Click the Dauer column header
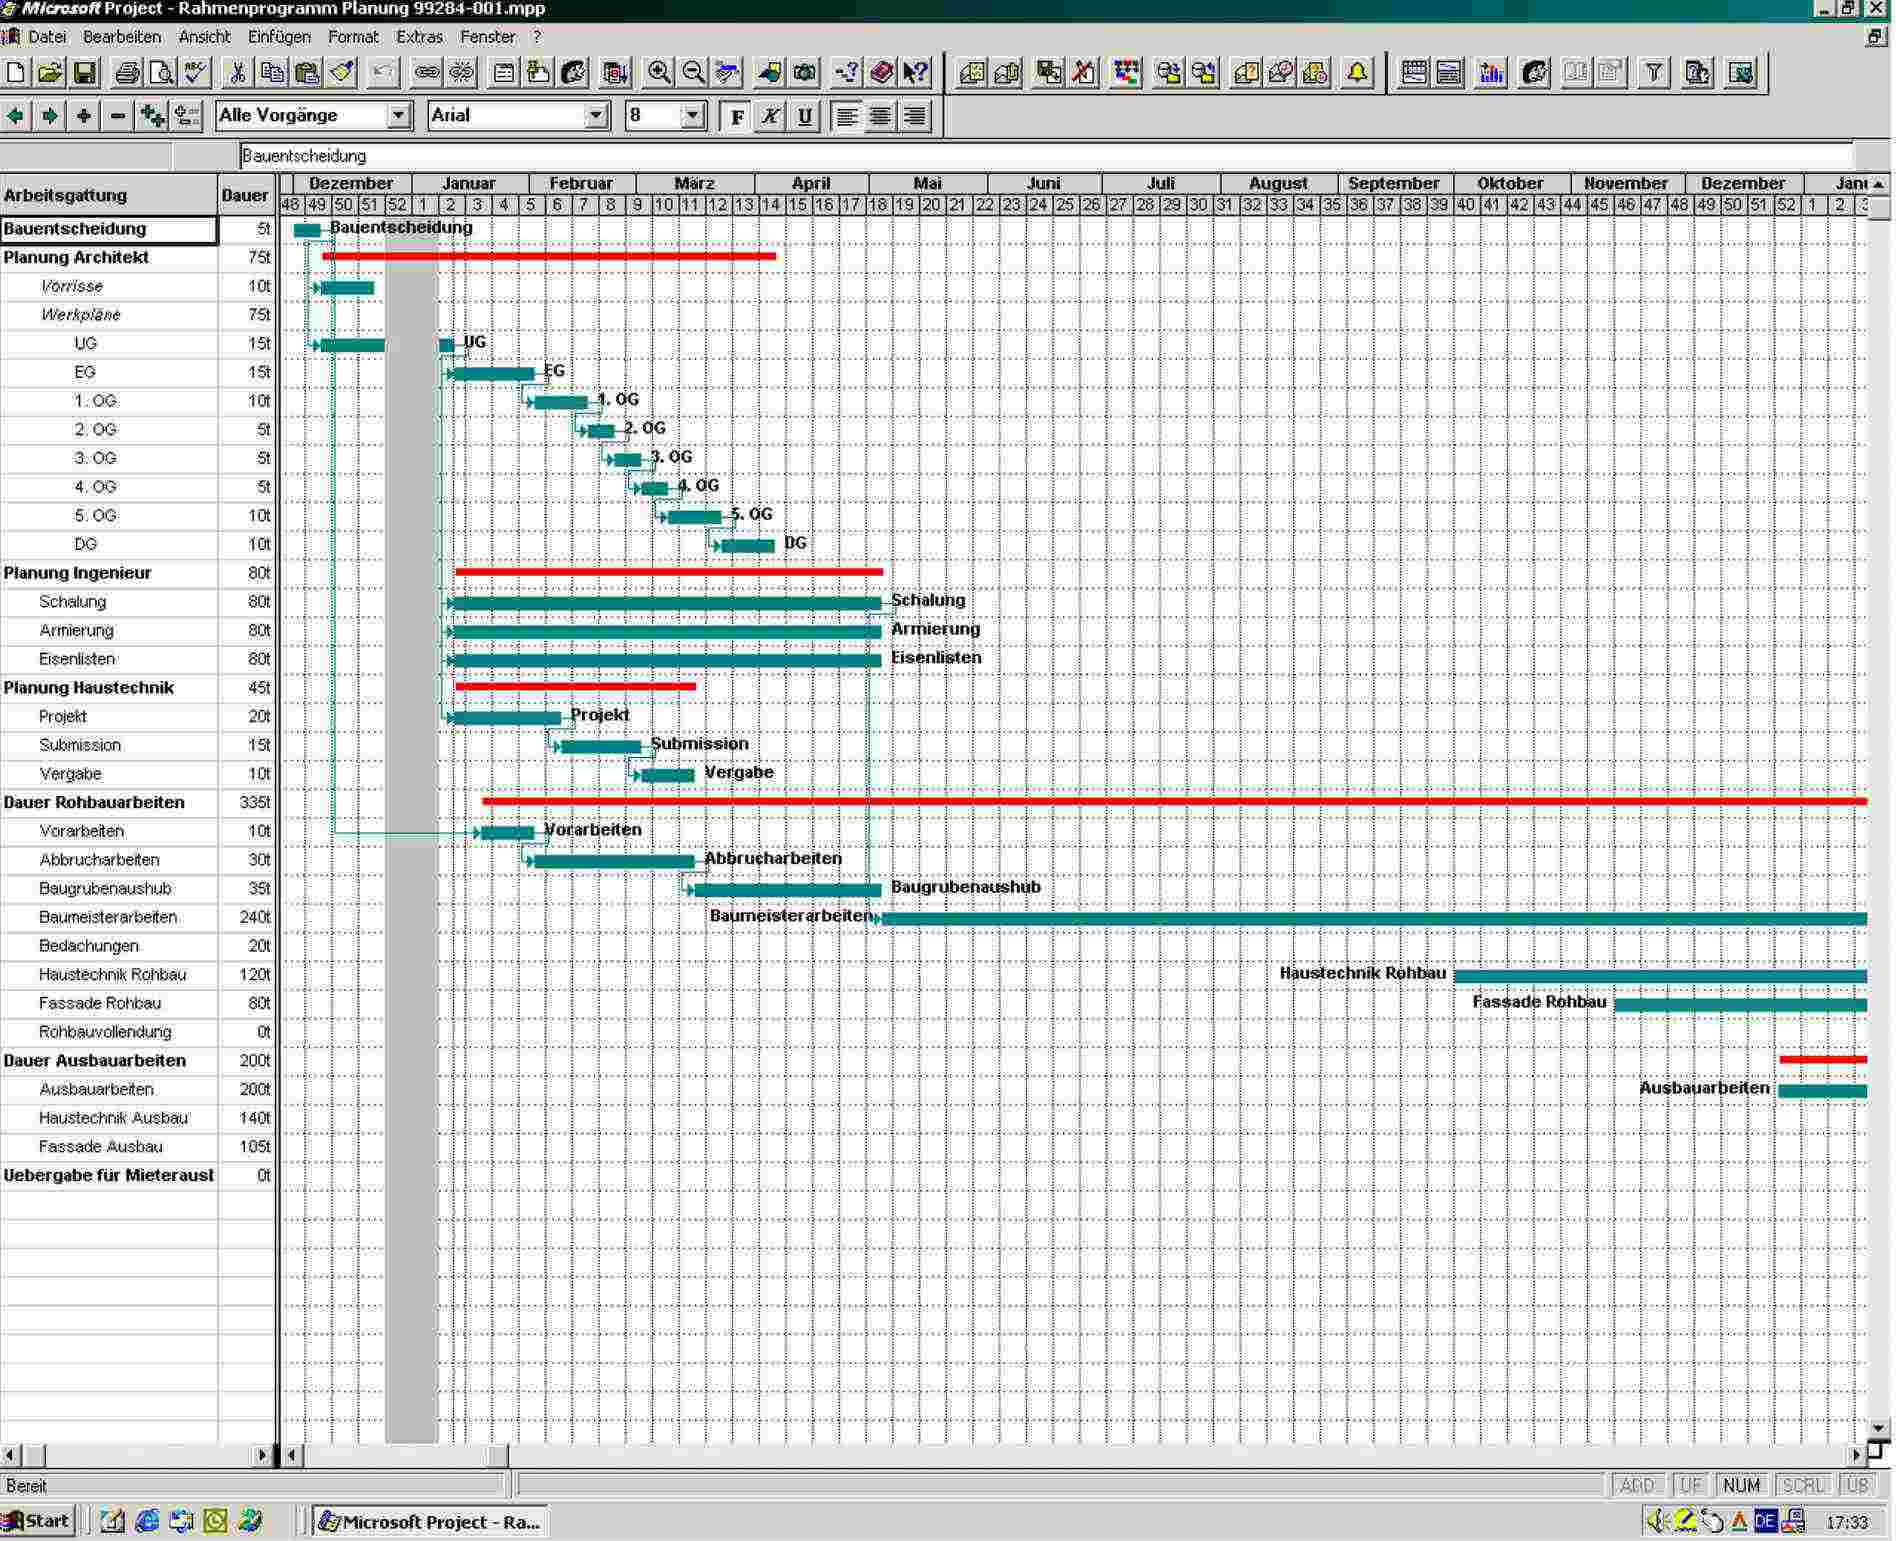Image resolution: width=1896 pixels, height=1541 pixels. point(245,195)
